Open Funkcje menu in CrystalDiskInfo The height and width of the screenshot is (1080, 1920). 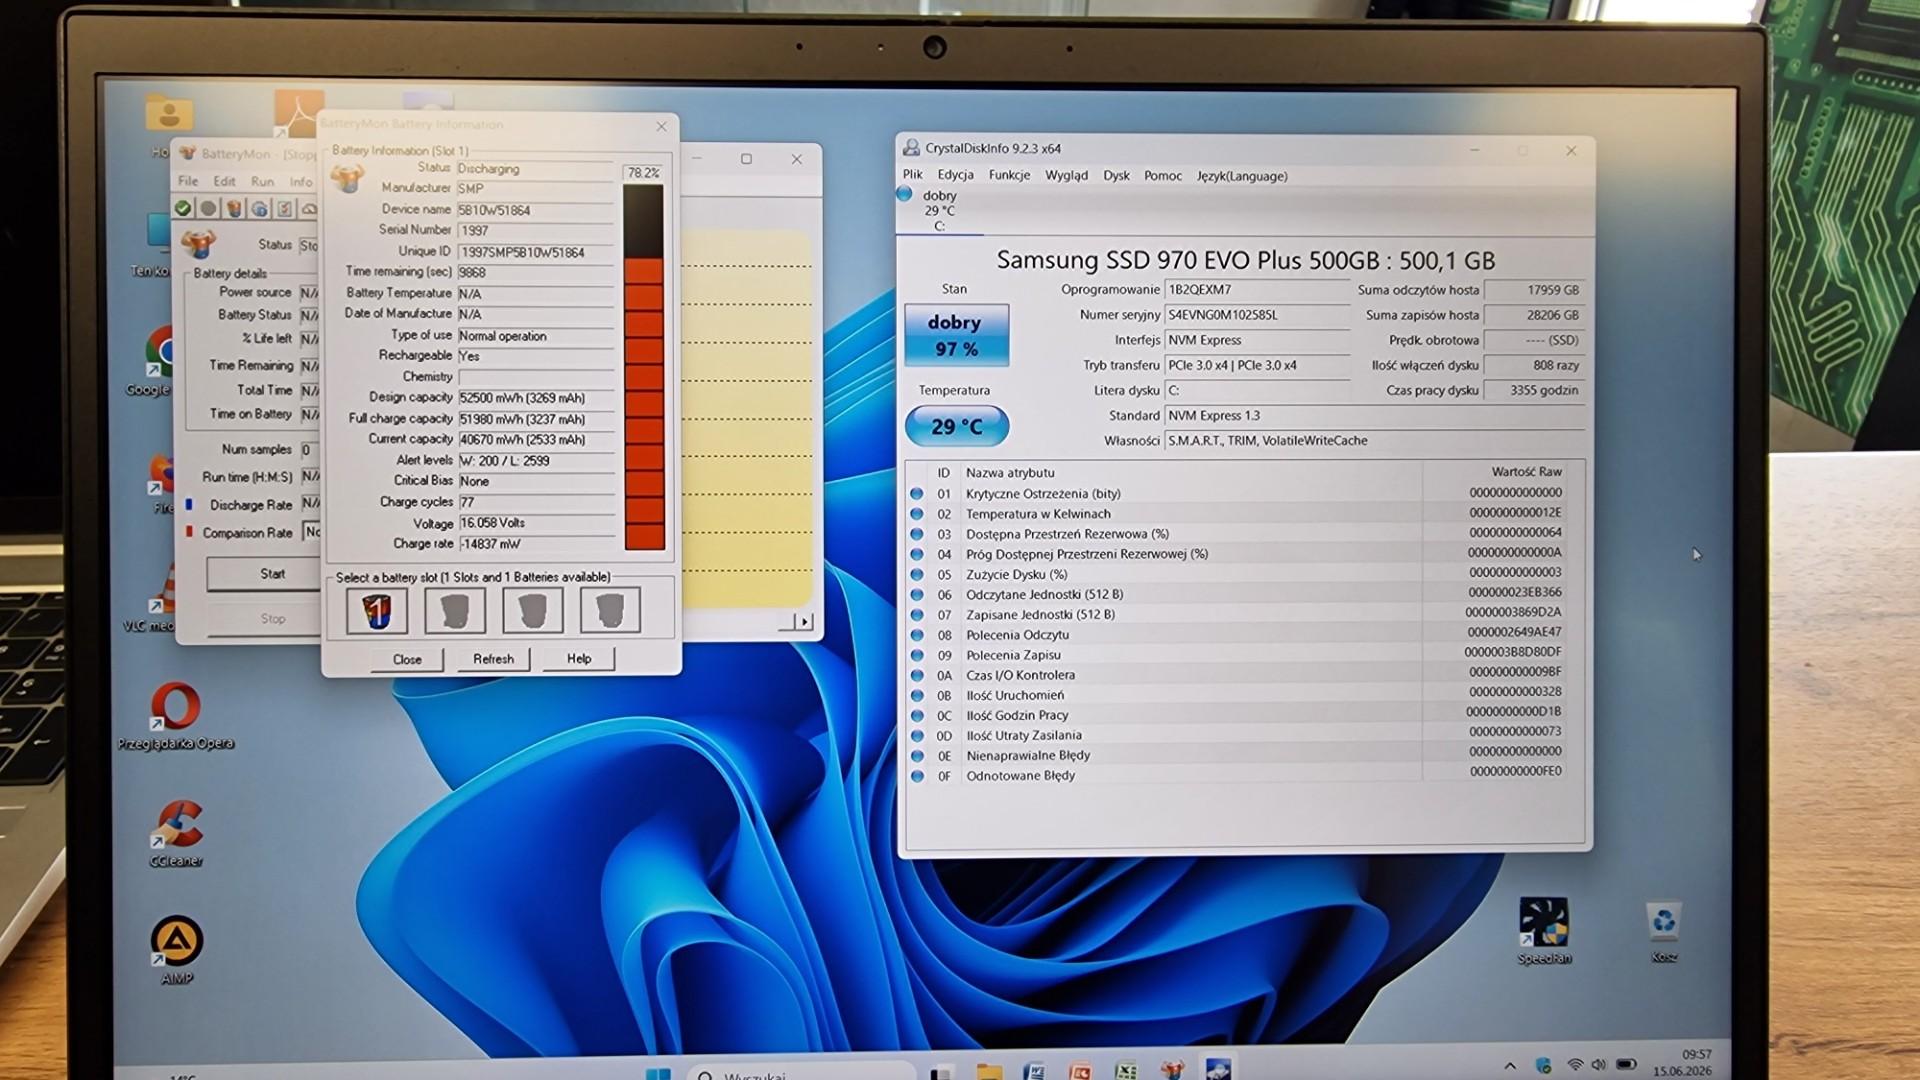1009,175
